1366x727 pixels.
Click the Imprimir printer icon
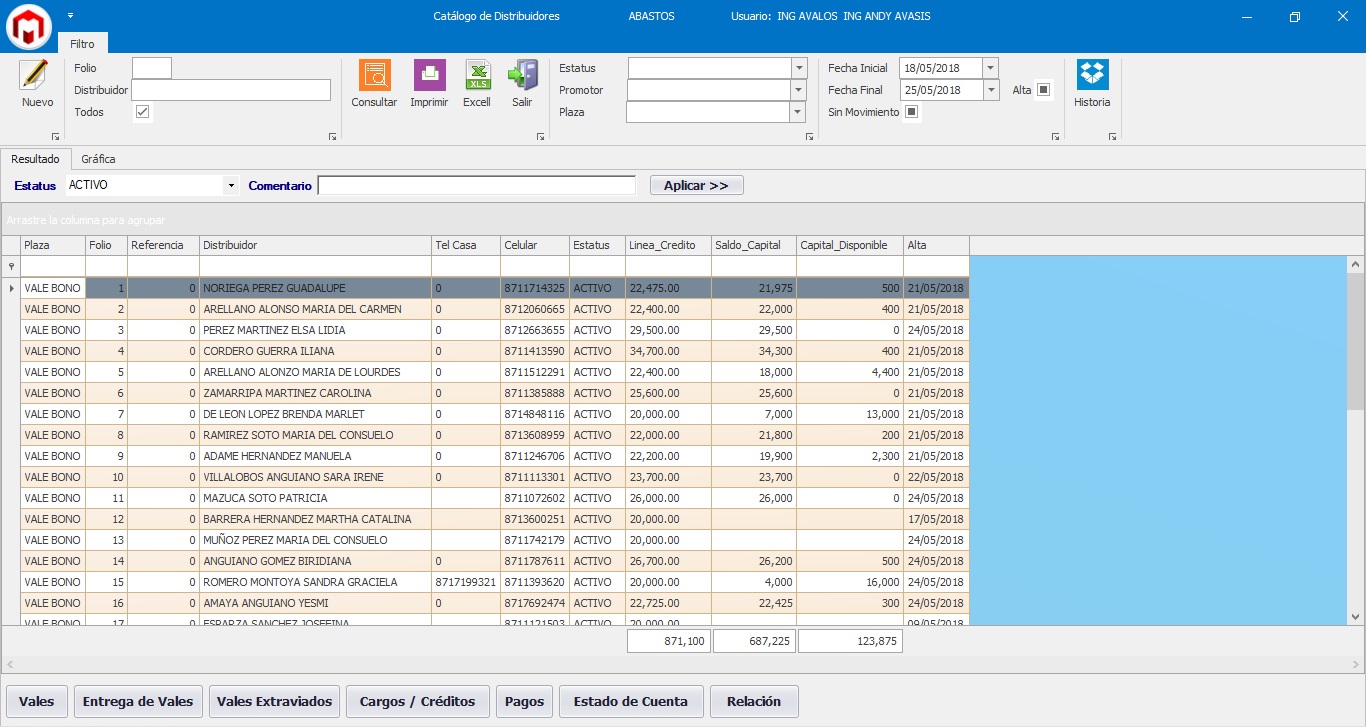(429, 75)
